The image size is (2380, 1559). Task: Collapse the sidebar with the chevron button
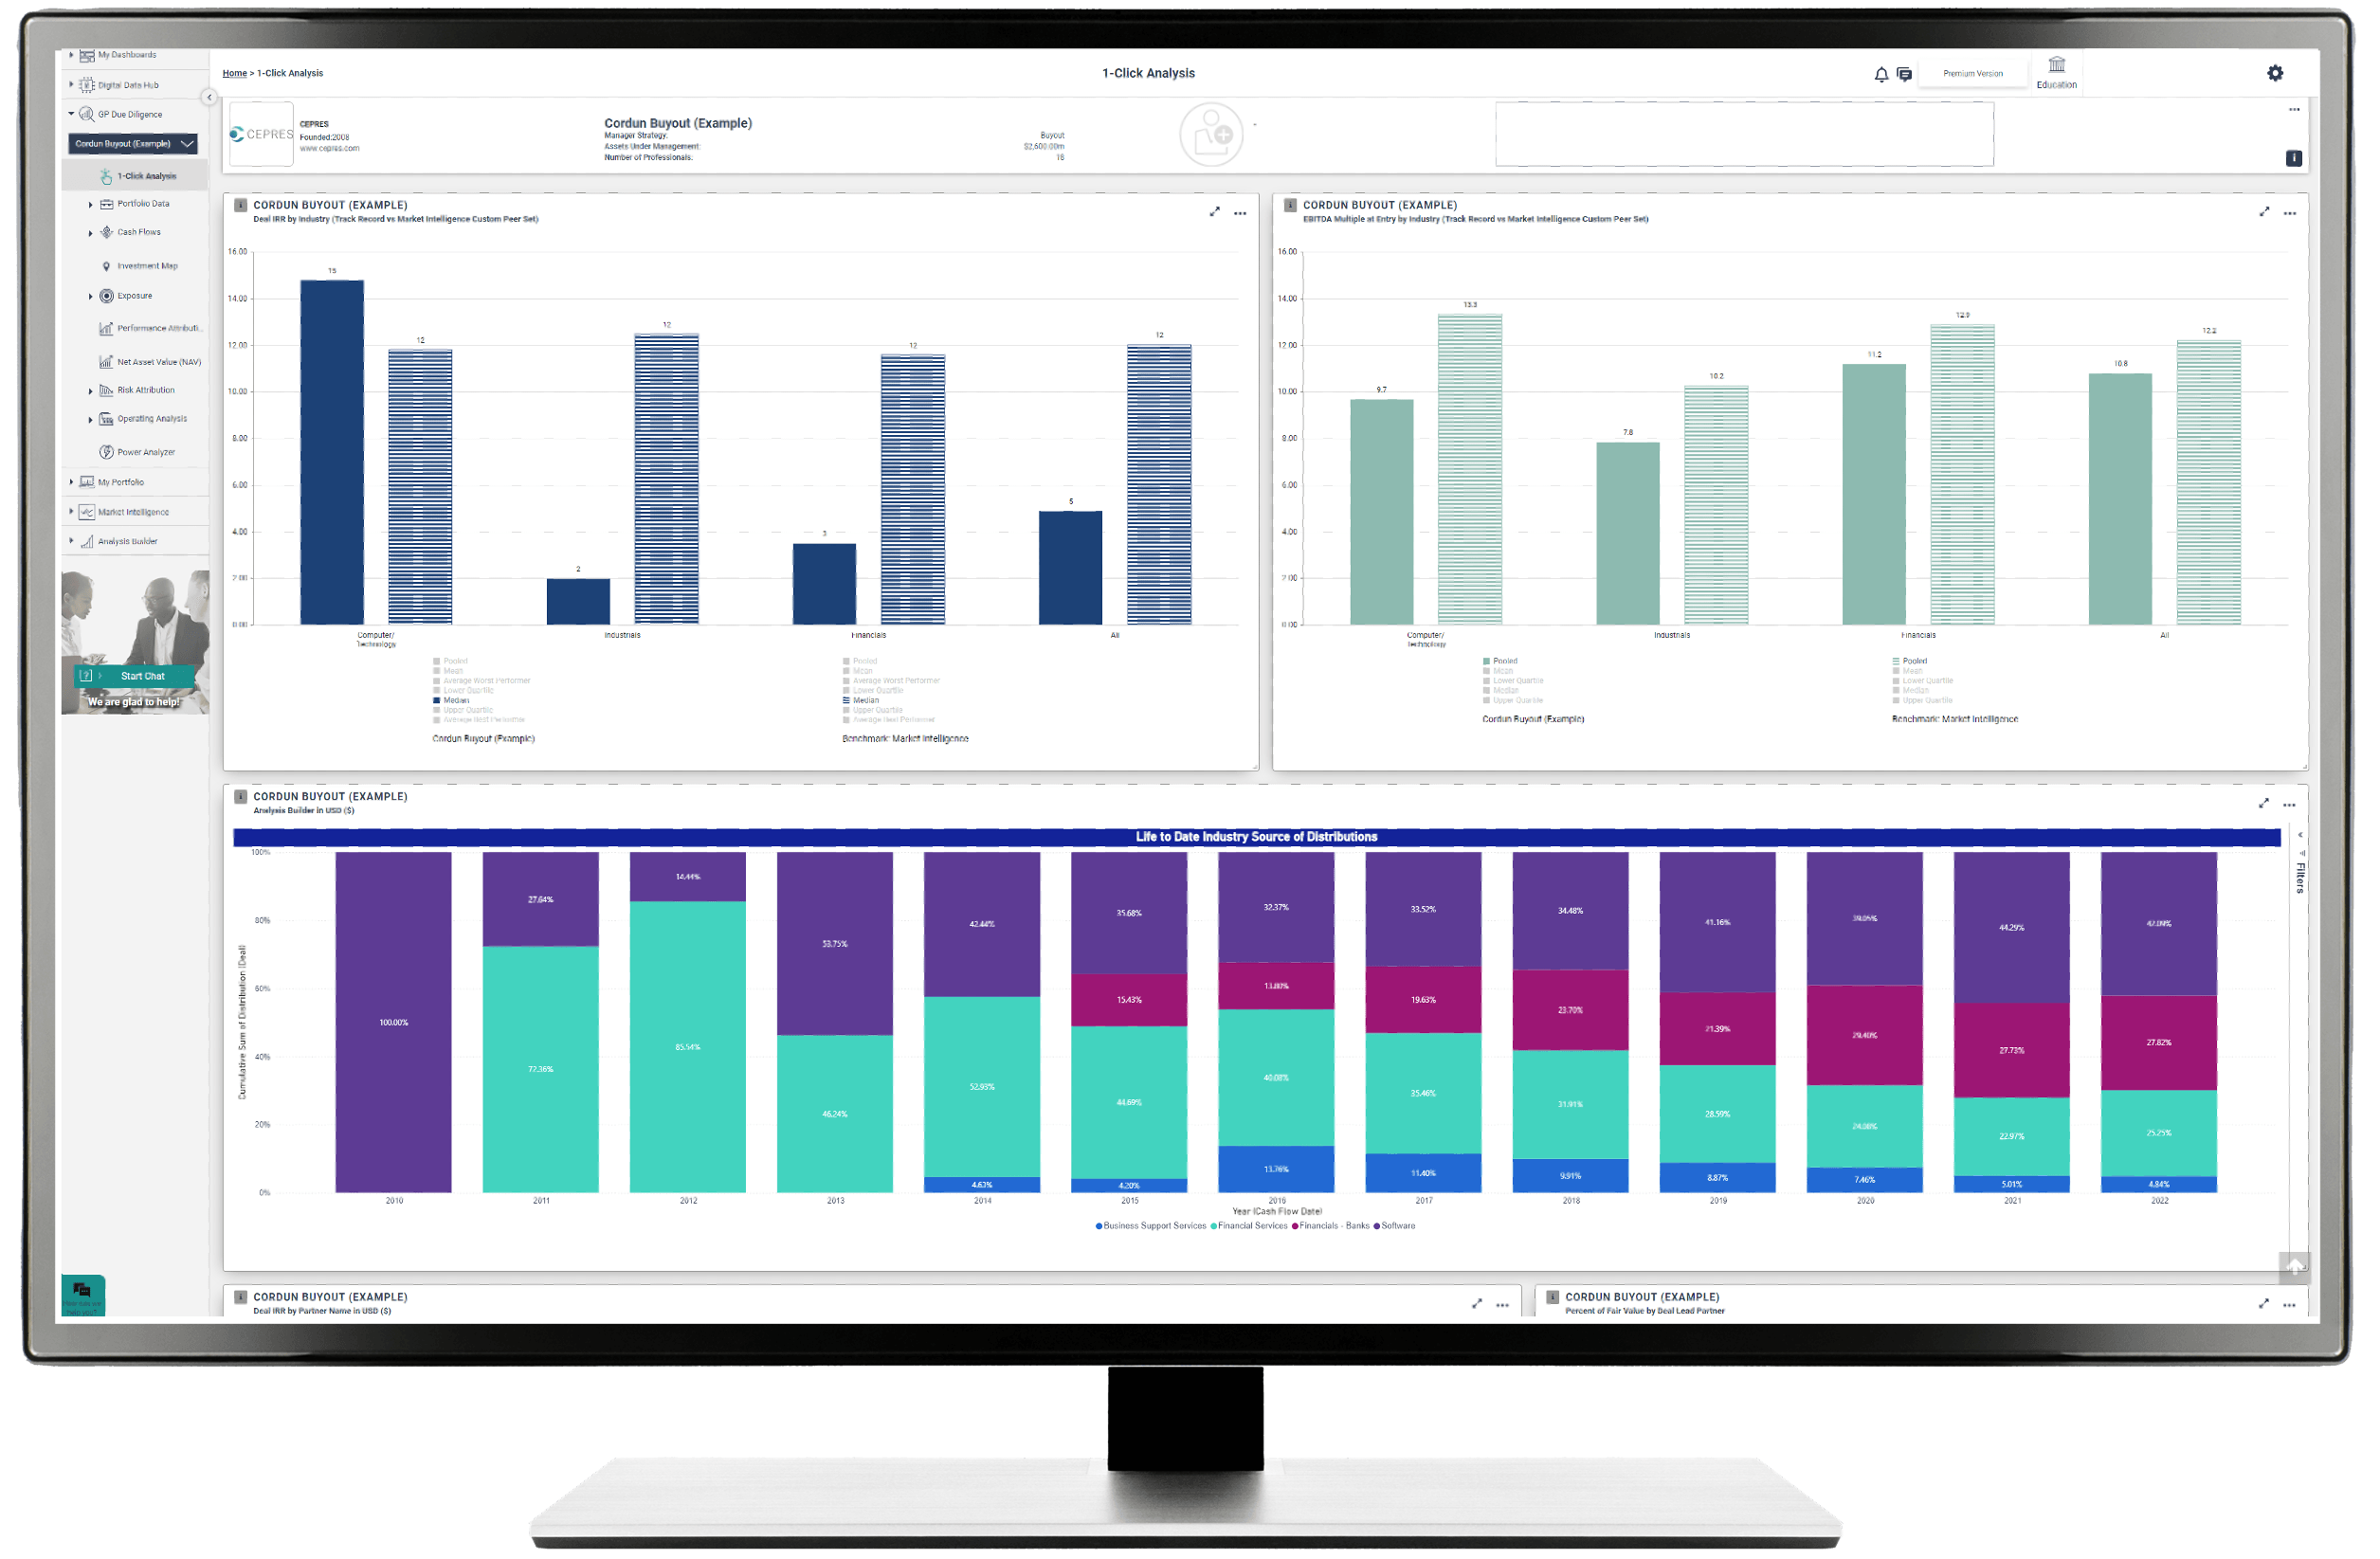tap(209, 97)
